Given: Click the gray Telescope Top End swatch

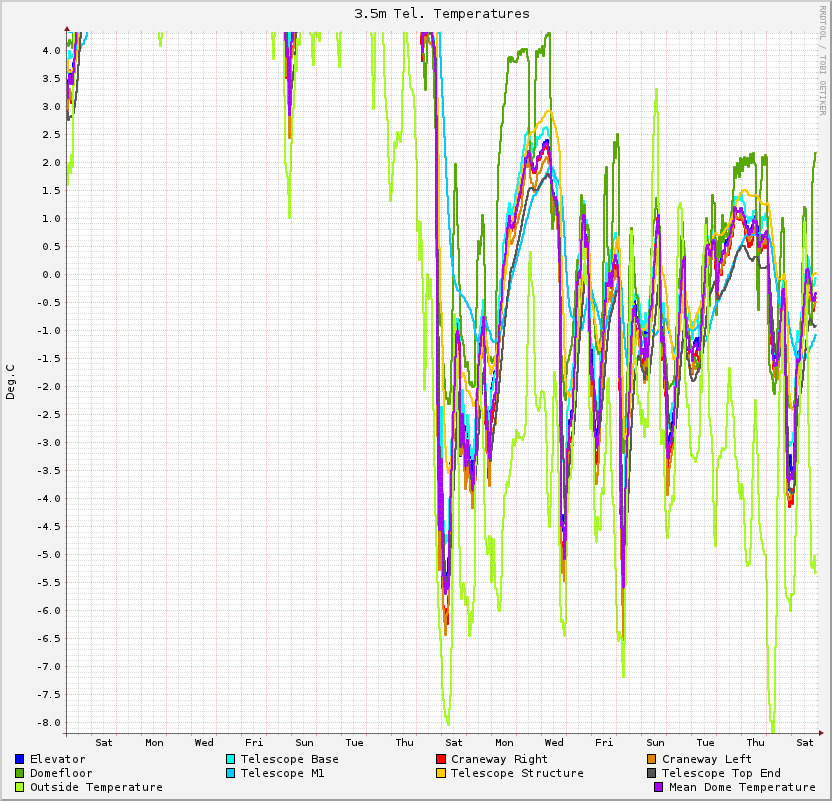Looking at the screenshot, I should (652, 773).
